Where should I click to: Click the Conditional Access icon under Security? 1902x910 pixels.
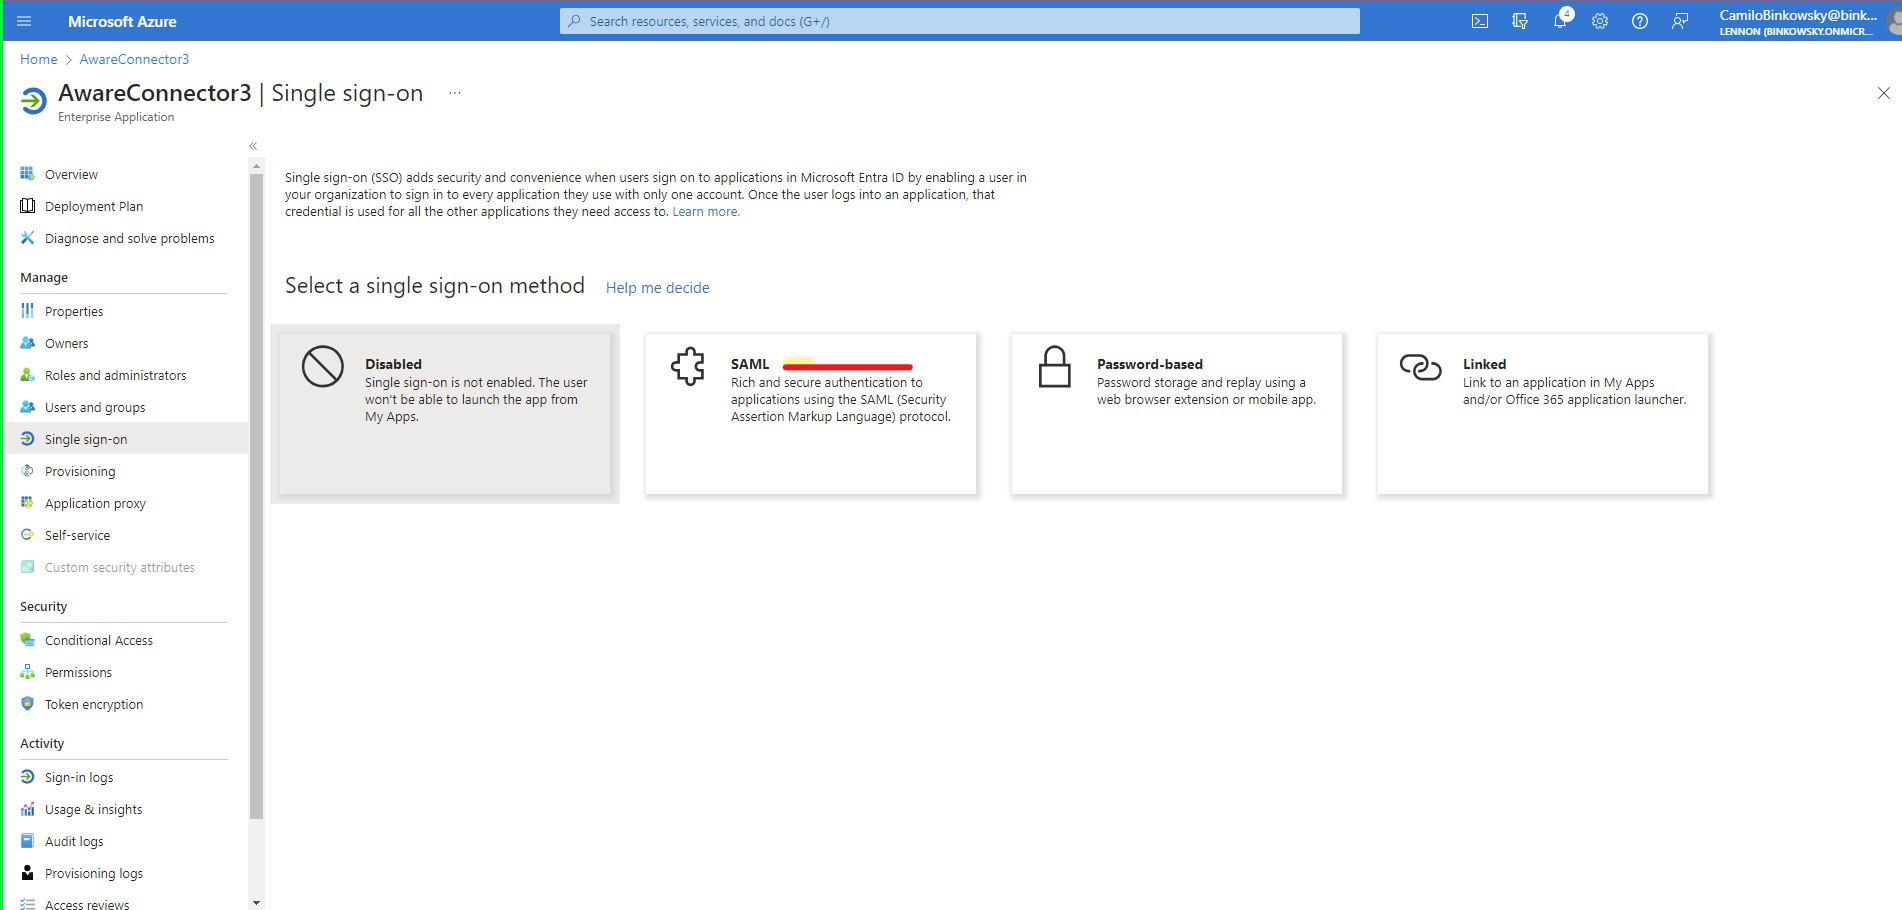(x=27, y=640)
